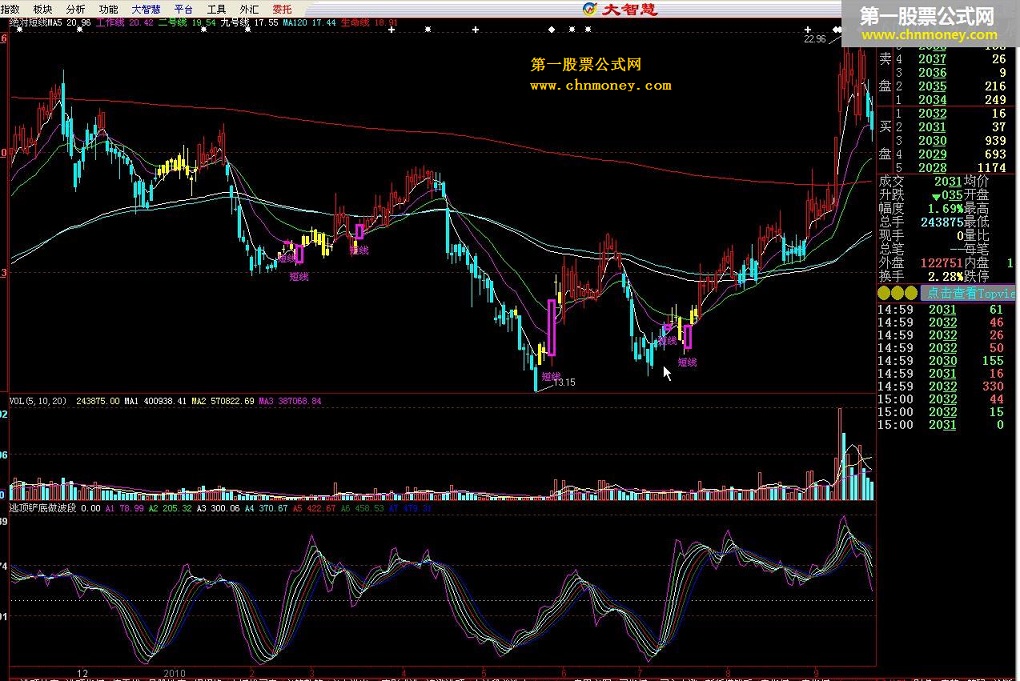
Task: Click the 15:00 tick row with volume 0
Action: pyautogui.click(x=941, y=425)
